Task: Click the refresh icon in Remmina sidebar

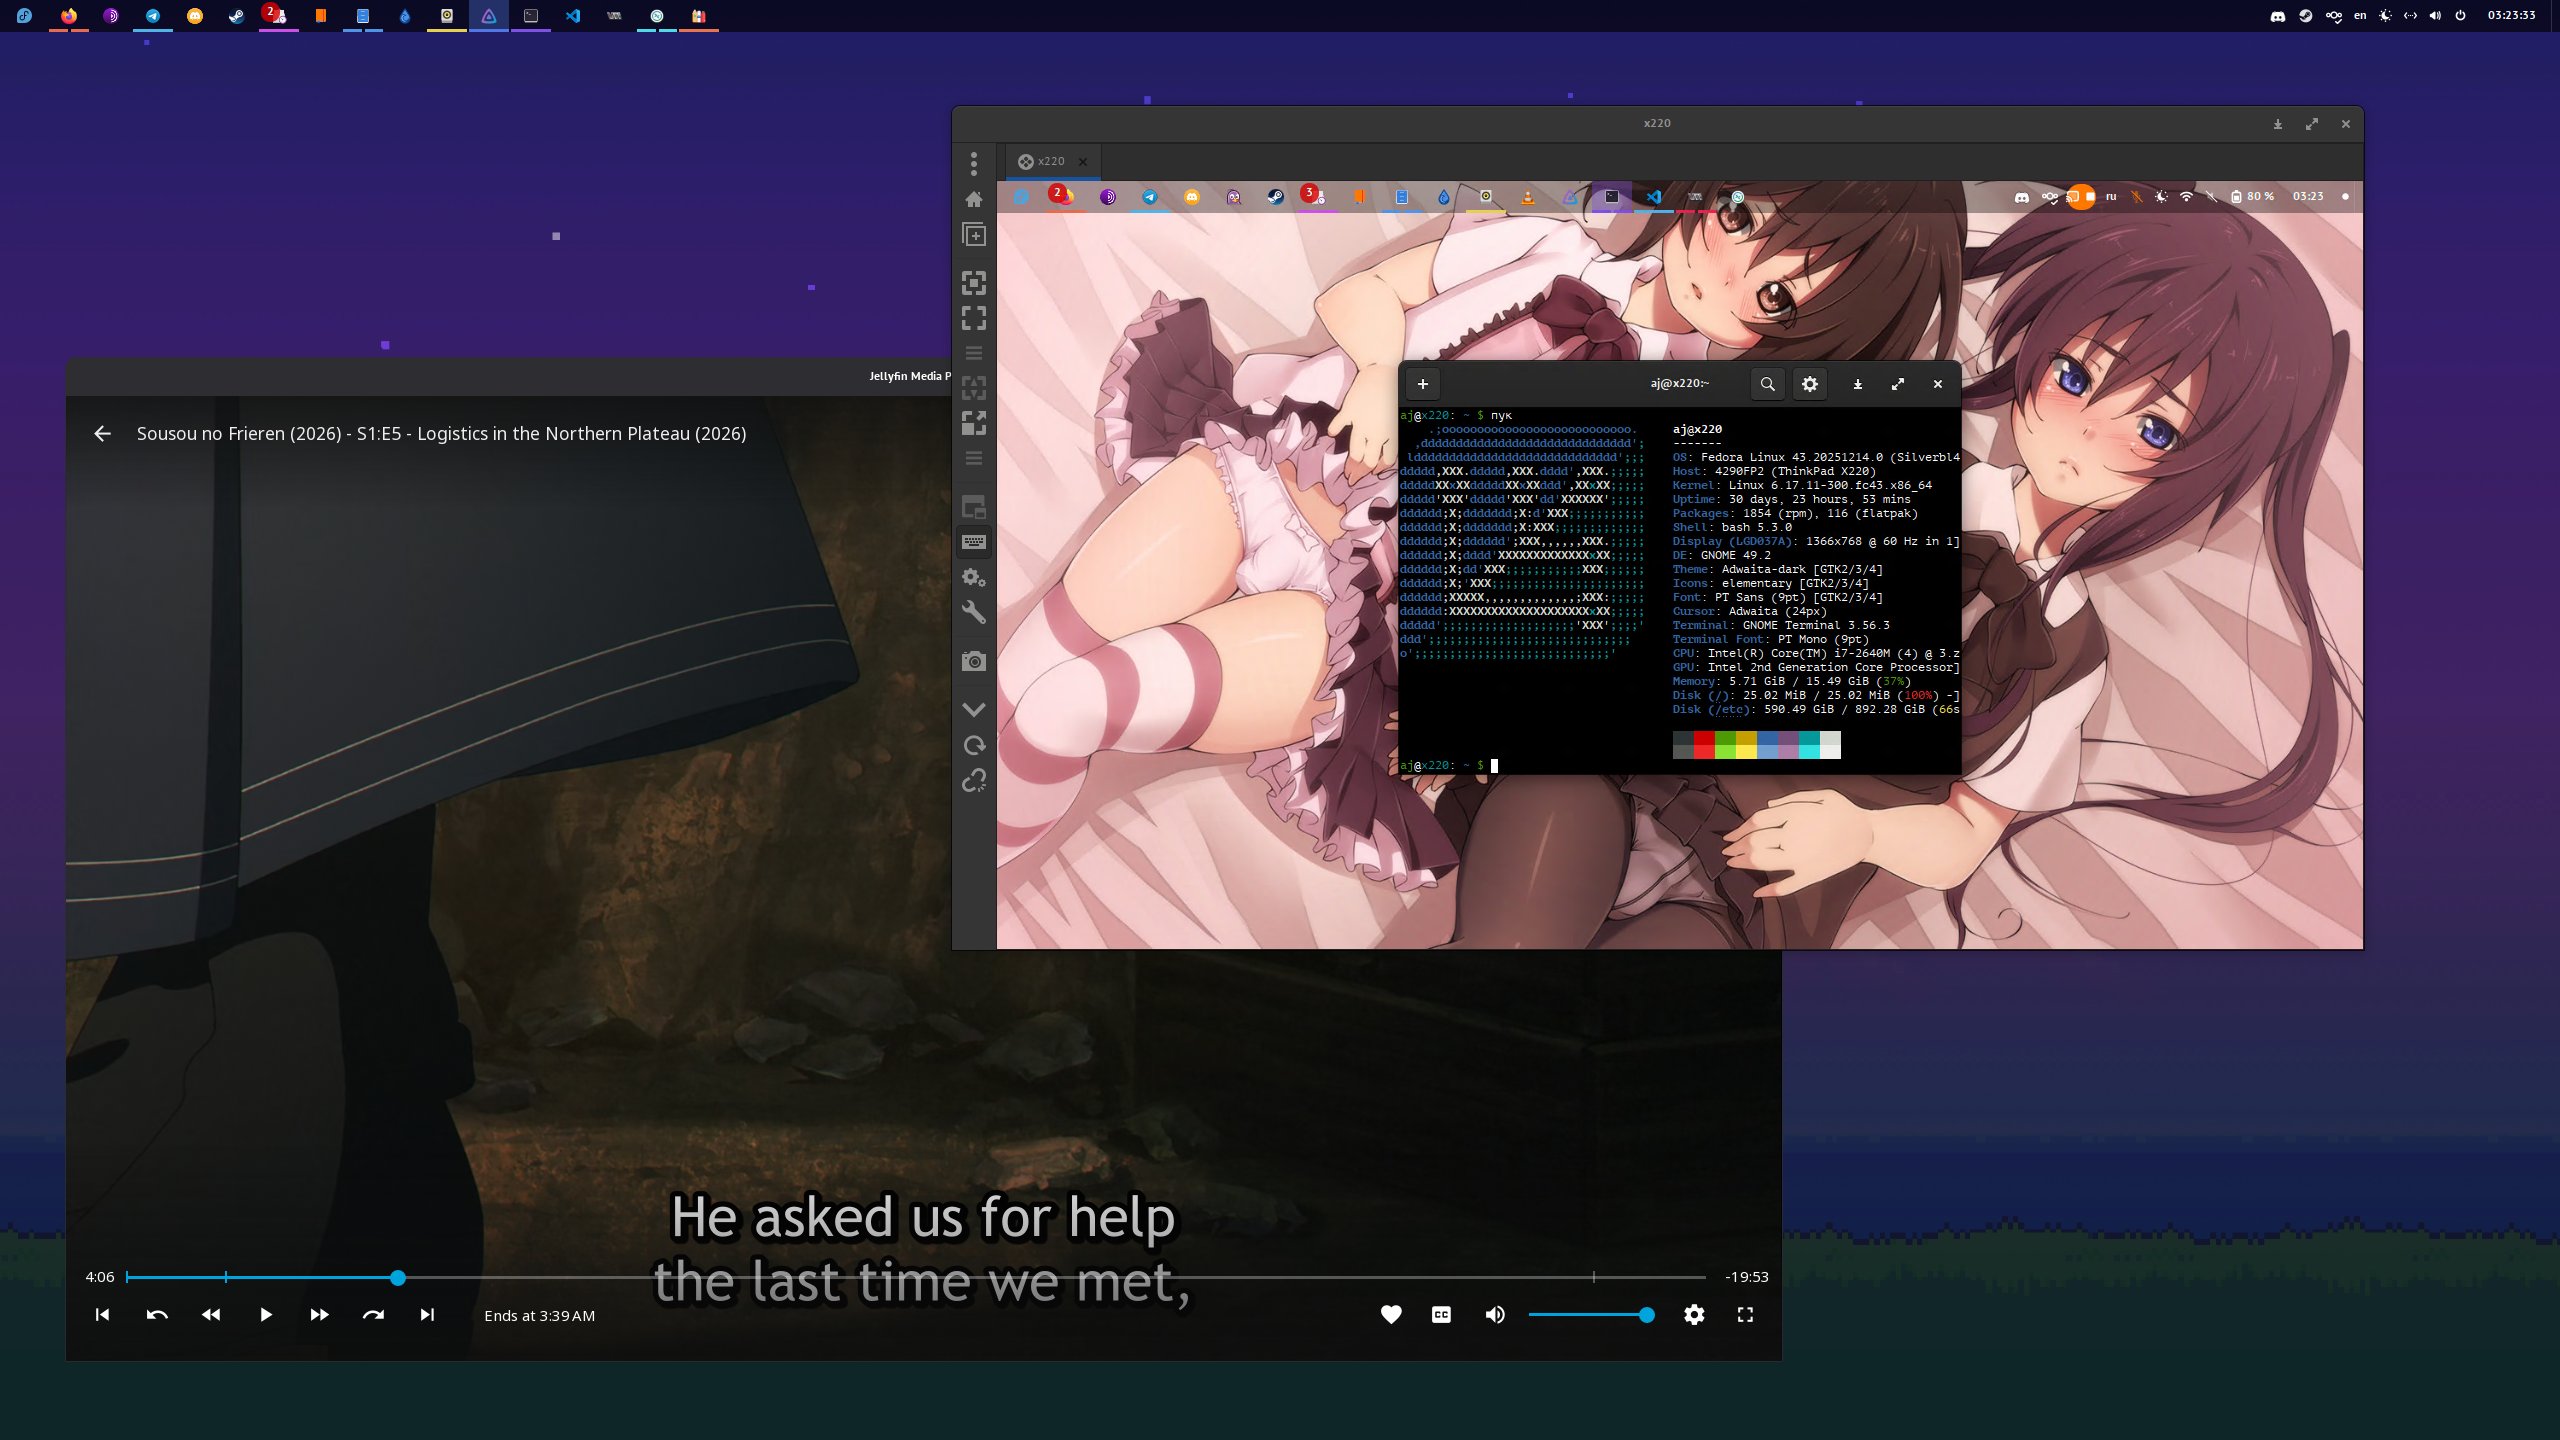Action: click(974, 745)
